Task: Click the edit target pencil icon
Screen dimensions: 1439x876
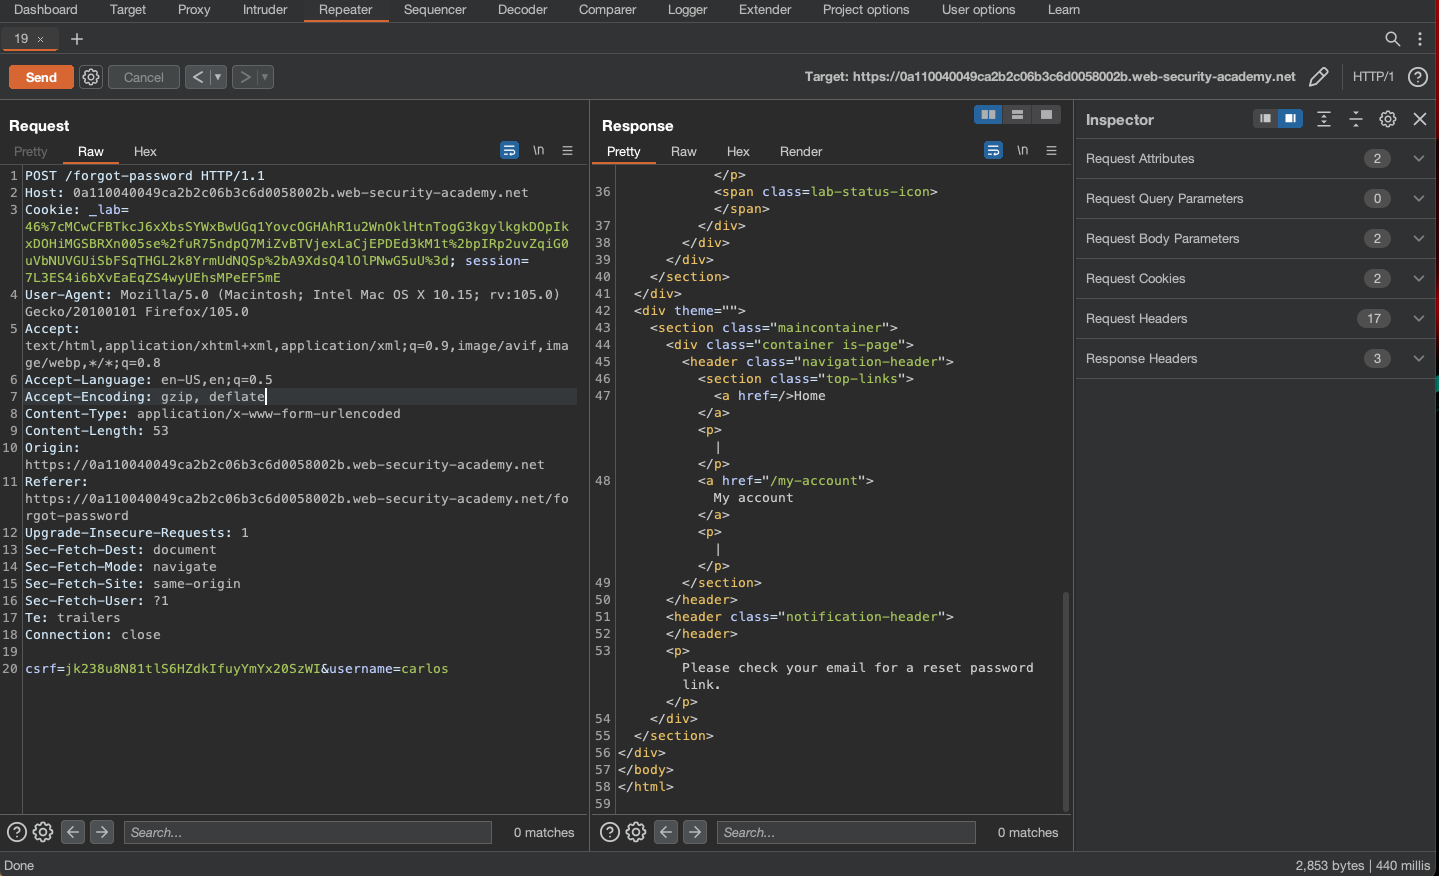Action: [1318, 77]
